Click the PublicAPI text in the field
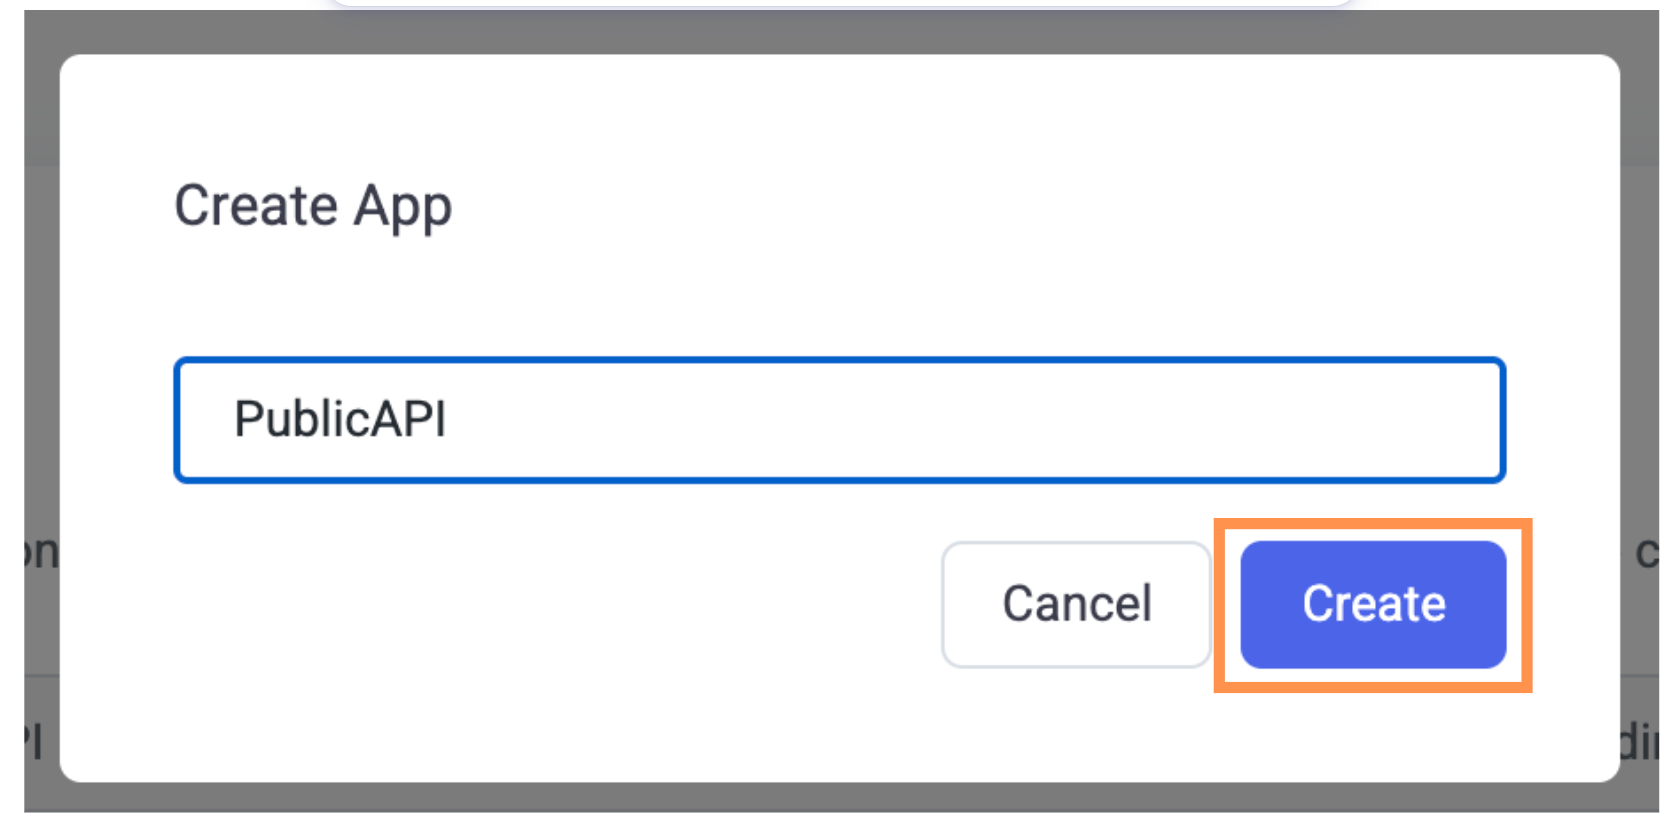 [x=340, y=419]
